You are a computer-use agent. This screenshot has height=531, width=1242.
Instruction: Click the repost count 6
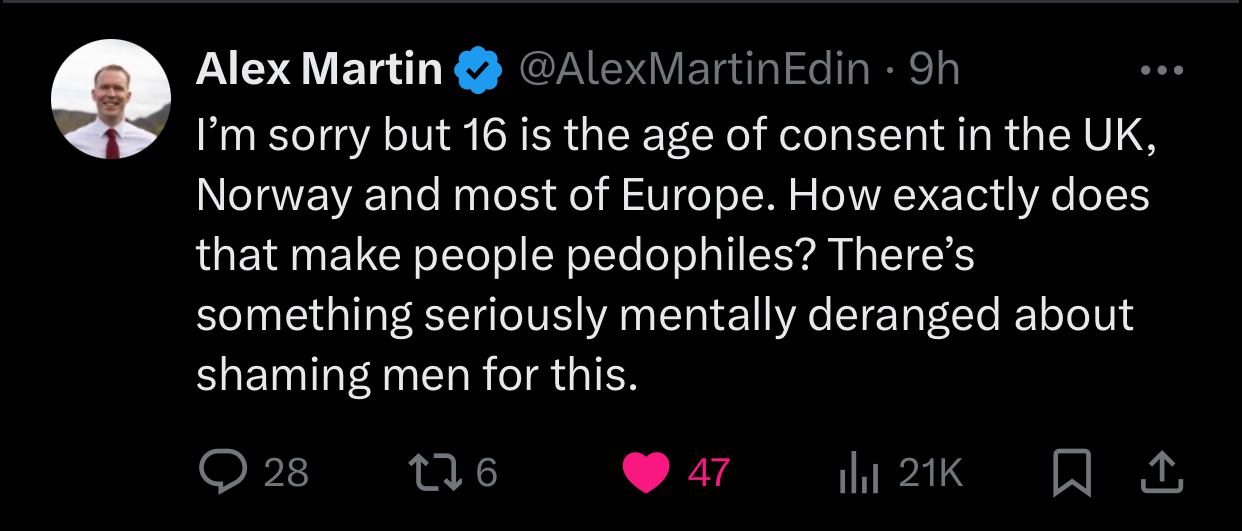(486, 473)
